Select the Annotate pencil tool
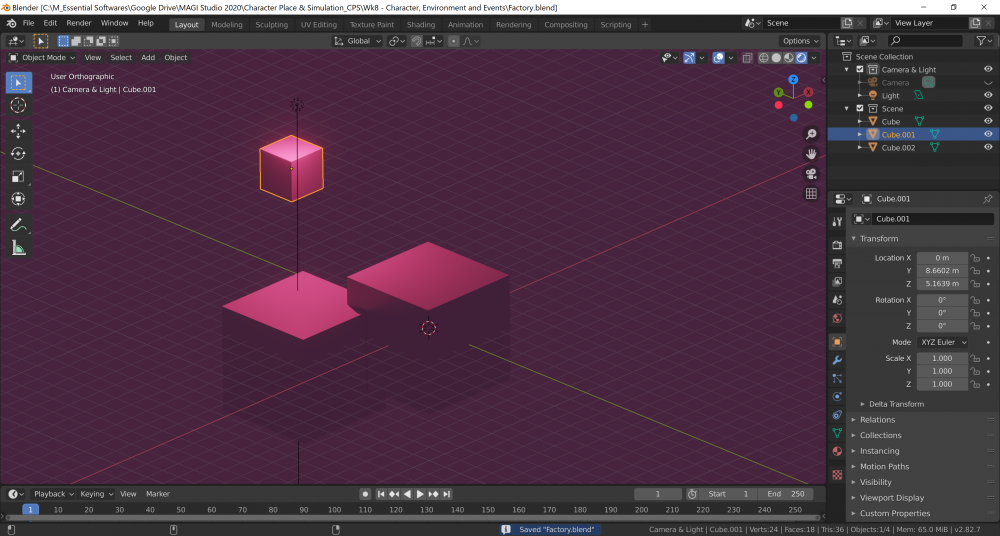Image resolution: width=1000 pixels, height=536 pixels. 18,225
